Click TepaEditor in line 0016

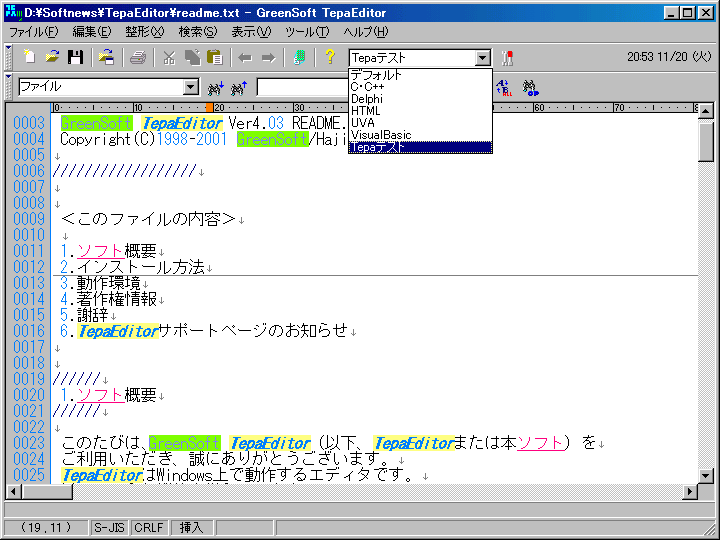point(118,331)
